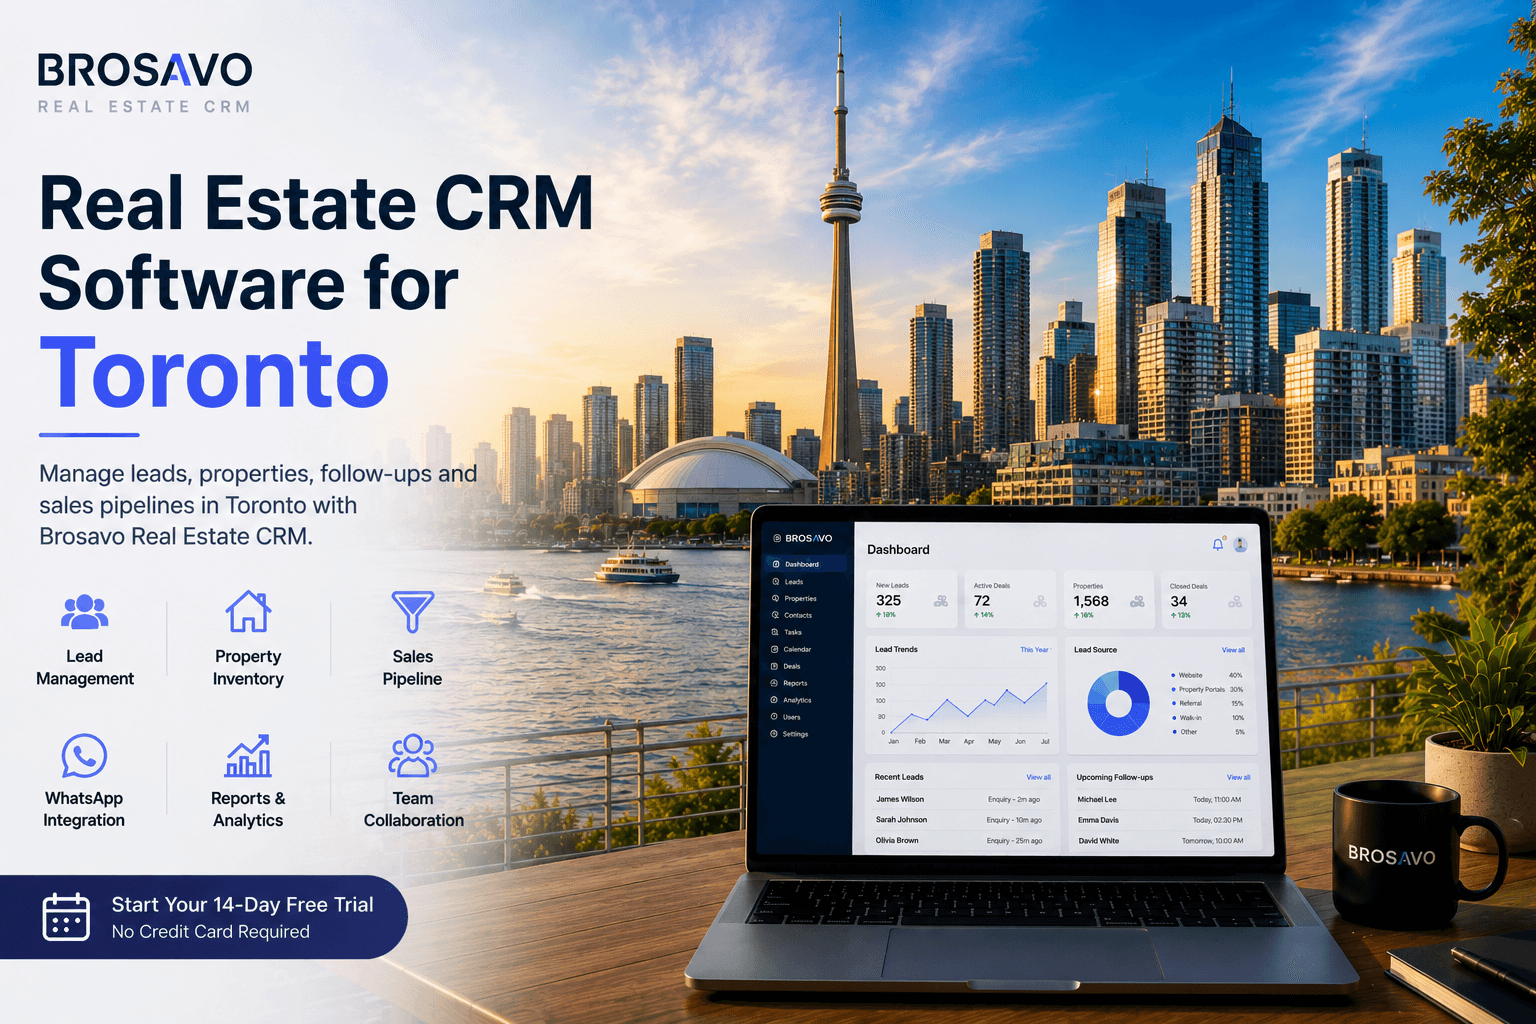Select Dashboard in the laptop sidebar
1536x1024 pixels.
tap(807, 564)
